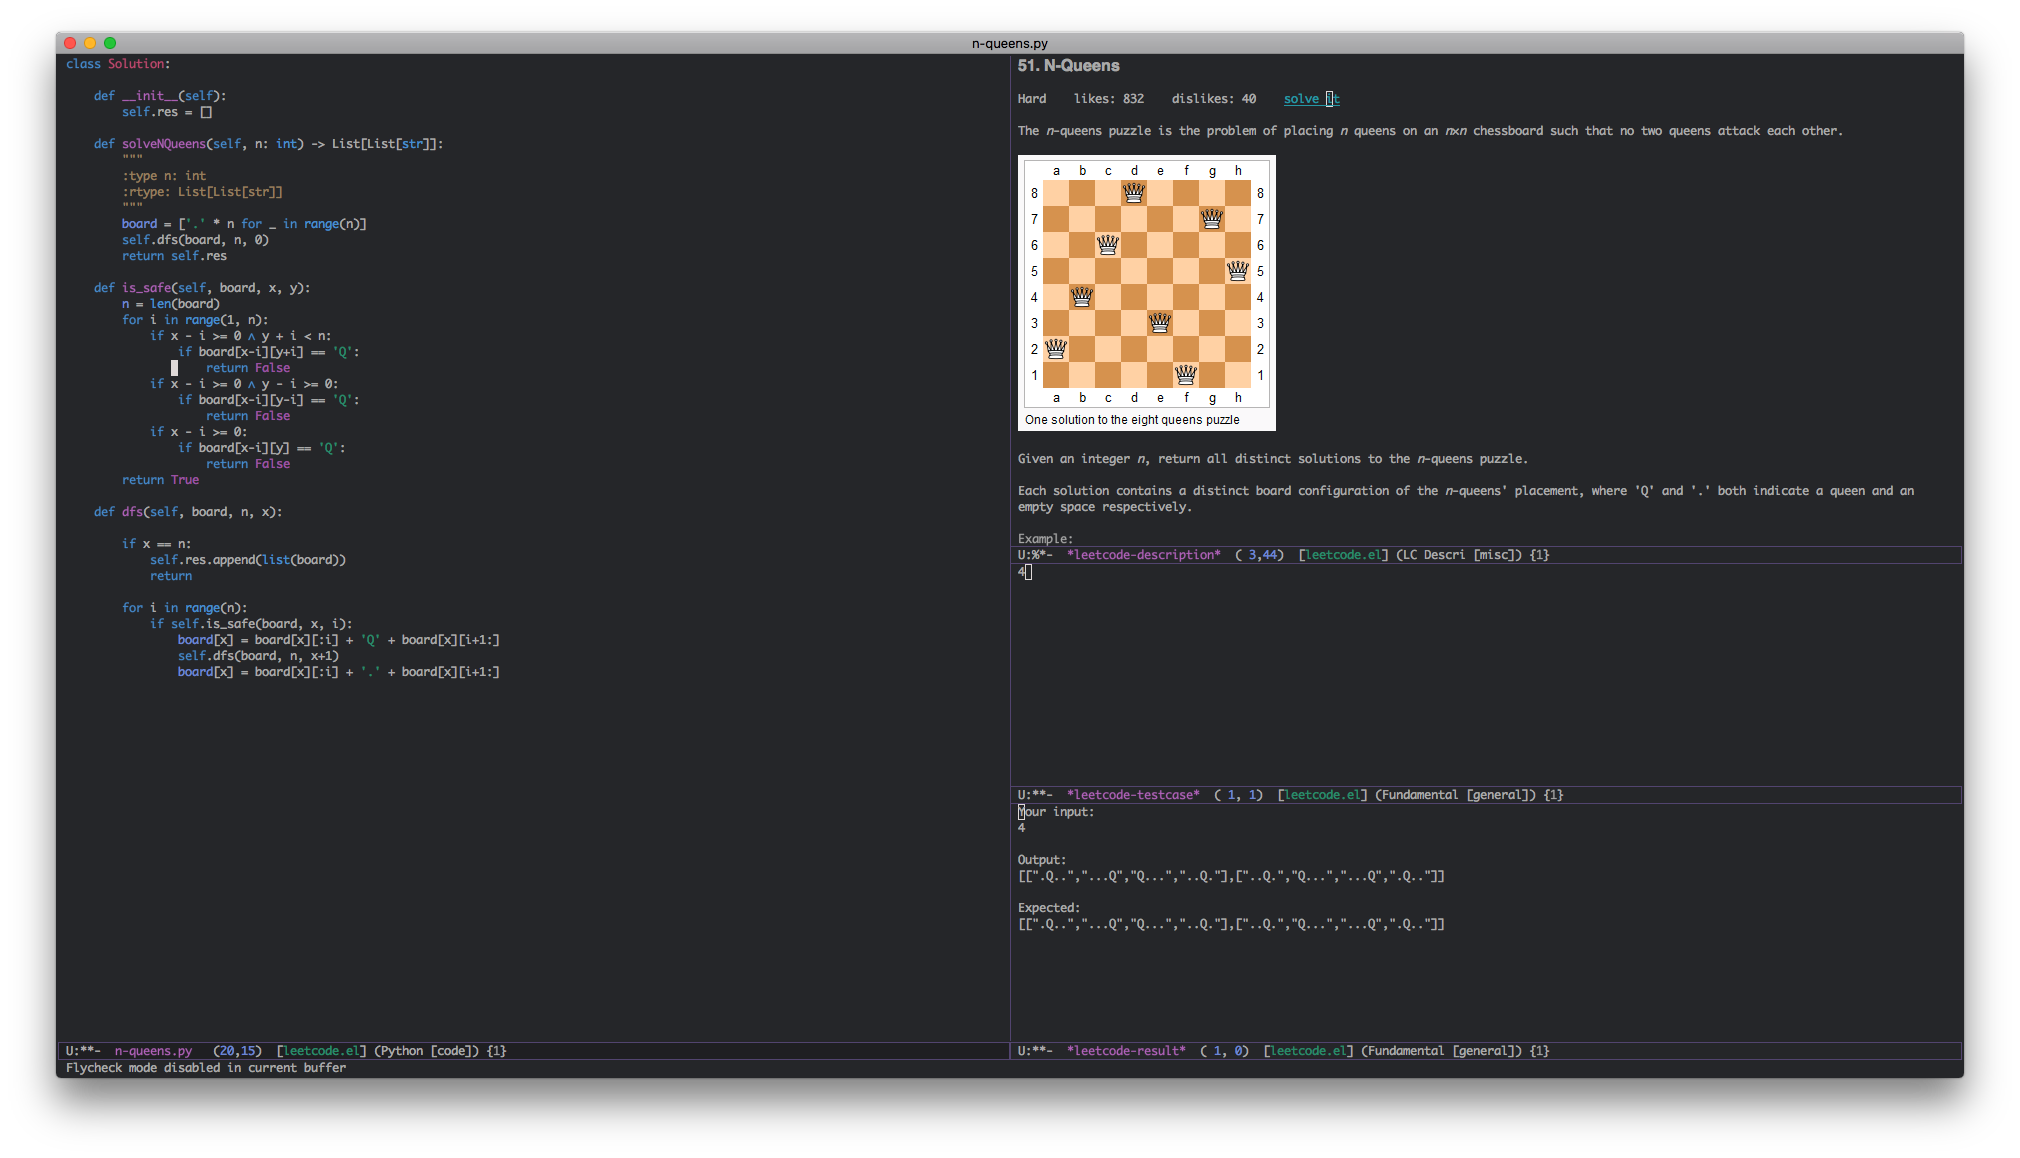This screenshot has width=2020, height=1158.
Task: Click n-queens.py buffer name in mode line
Action: pyautogui.click(x=153, y=1051)
